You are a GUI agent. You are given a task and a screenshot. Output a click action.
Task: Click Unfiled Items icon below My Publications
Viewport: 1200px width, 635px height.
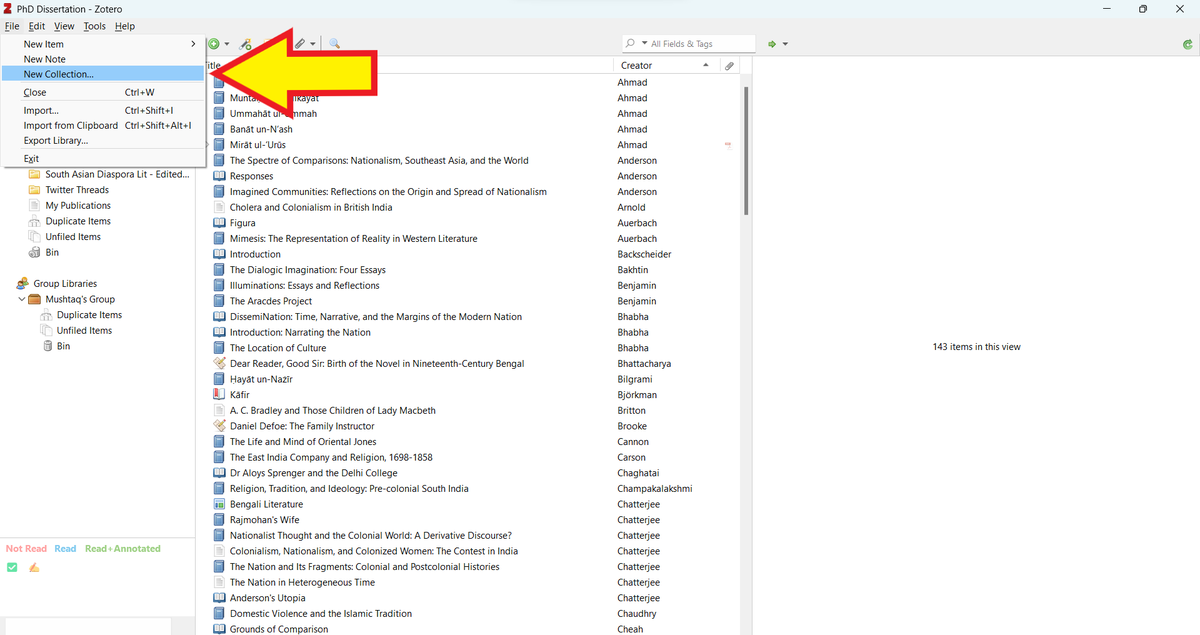pos(35,237)
